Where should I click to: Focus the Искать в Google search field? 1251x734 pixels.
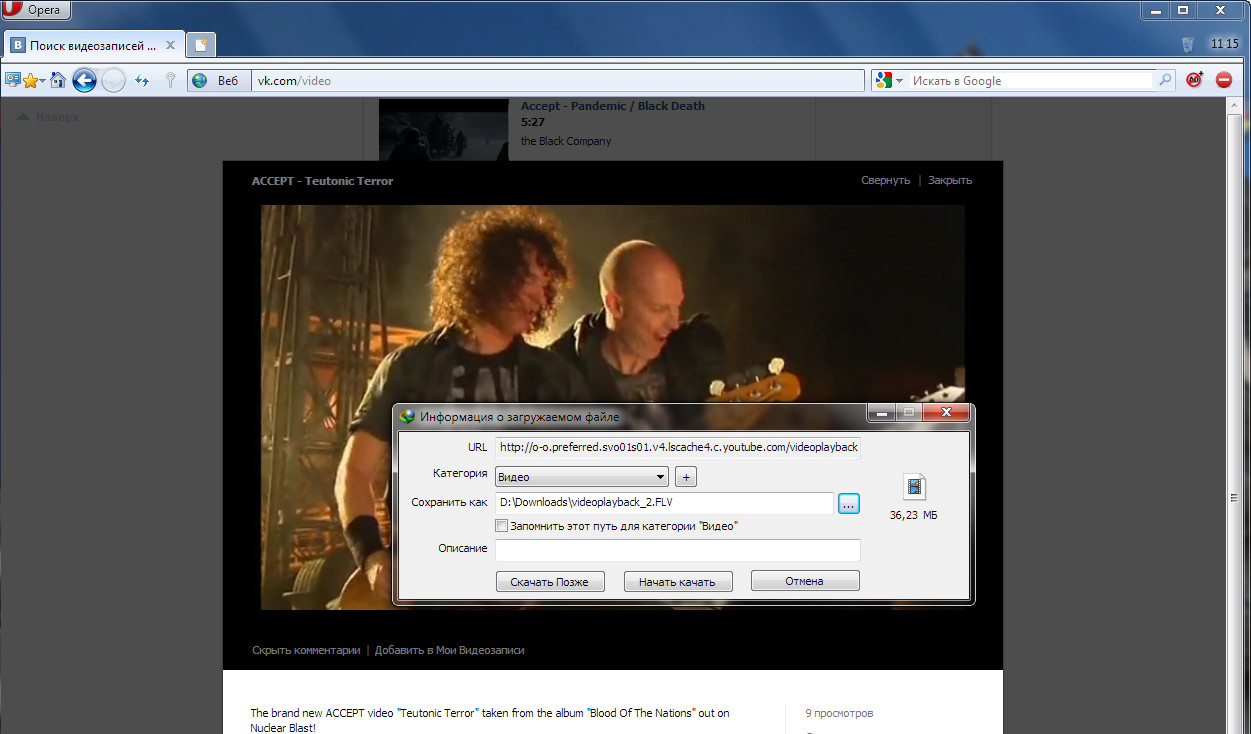pyautogui.click(x=1030, y=81)
